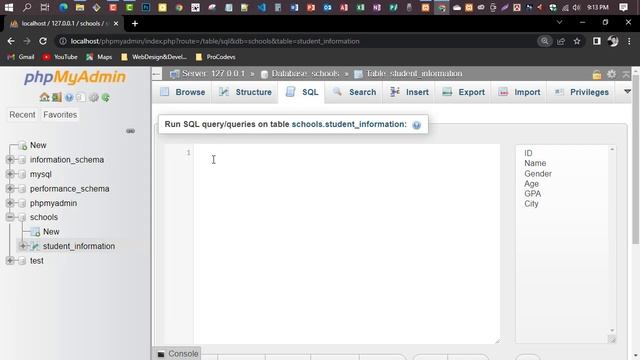
Task: Open the Chrome profile avatar
Action: pos(613,41)
